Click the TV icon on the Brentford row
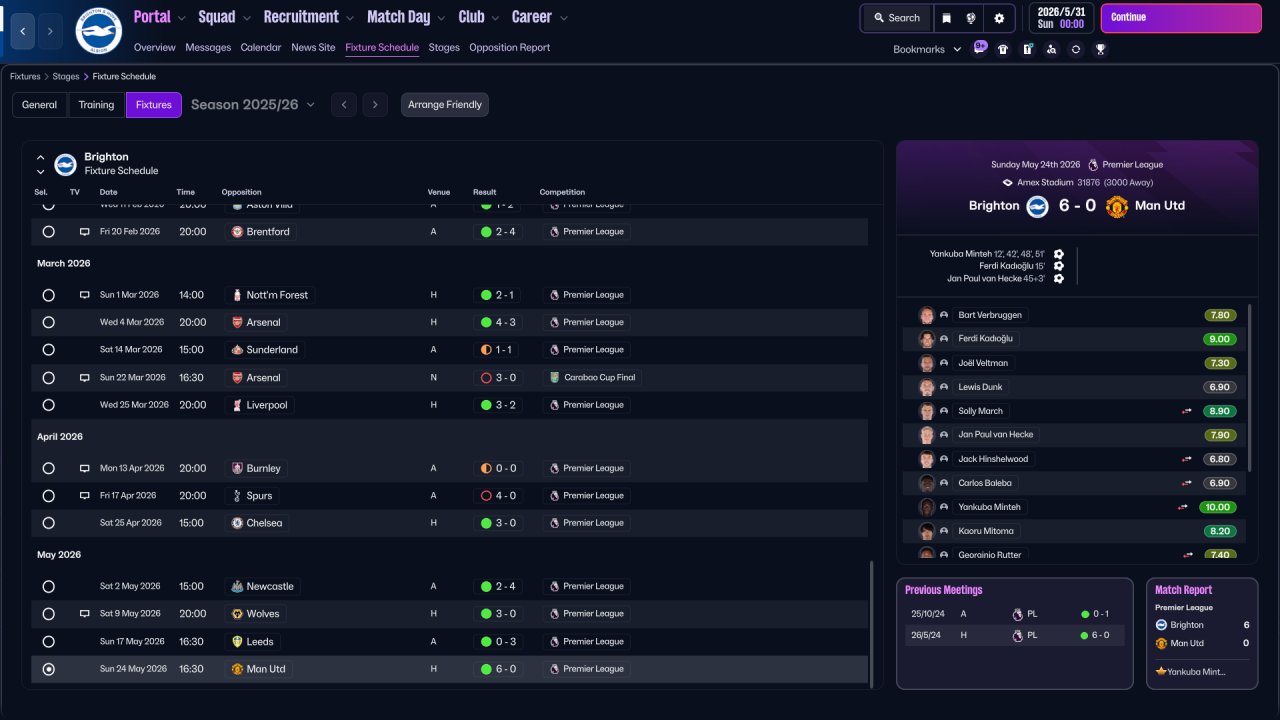Viewport: 1280px width, 720px height. click(85, 232)
